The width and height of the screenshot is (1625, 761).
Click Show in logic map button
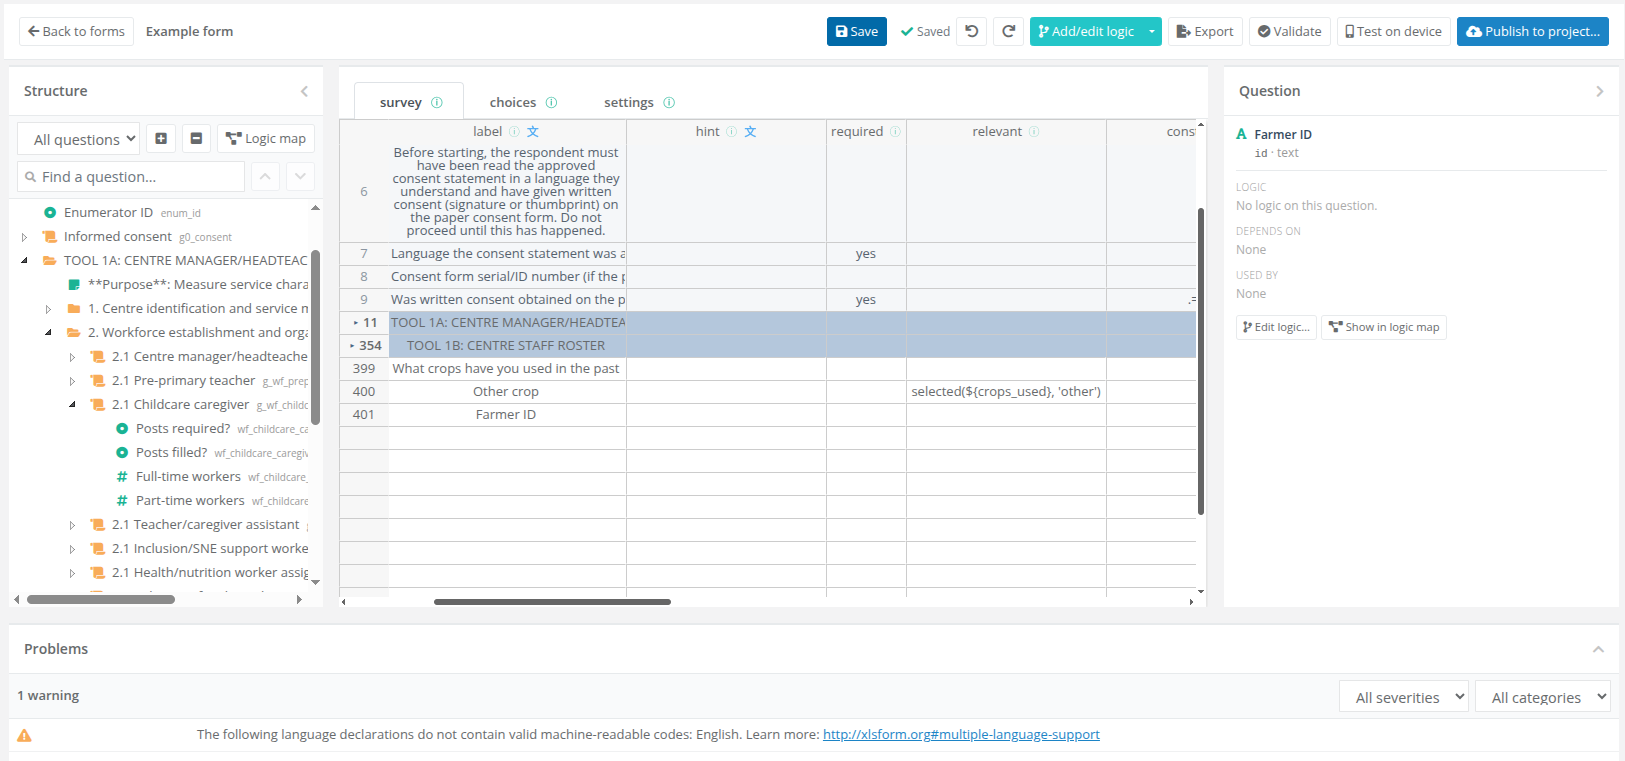[1383, 327]
